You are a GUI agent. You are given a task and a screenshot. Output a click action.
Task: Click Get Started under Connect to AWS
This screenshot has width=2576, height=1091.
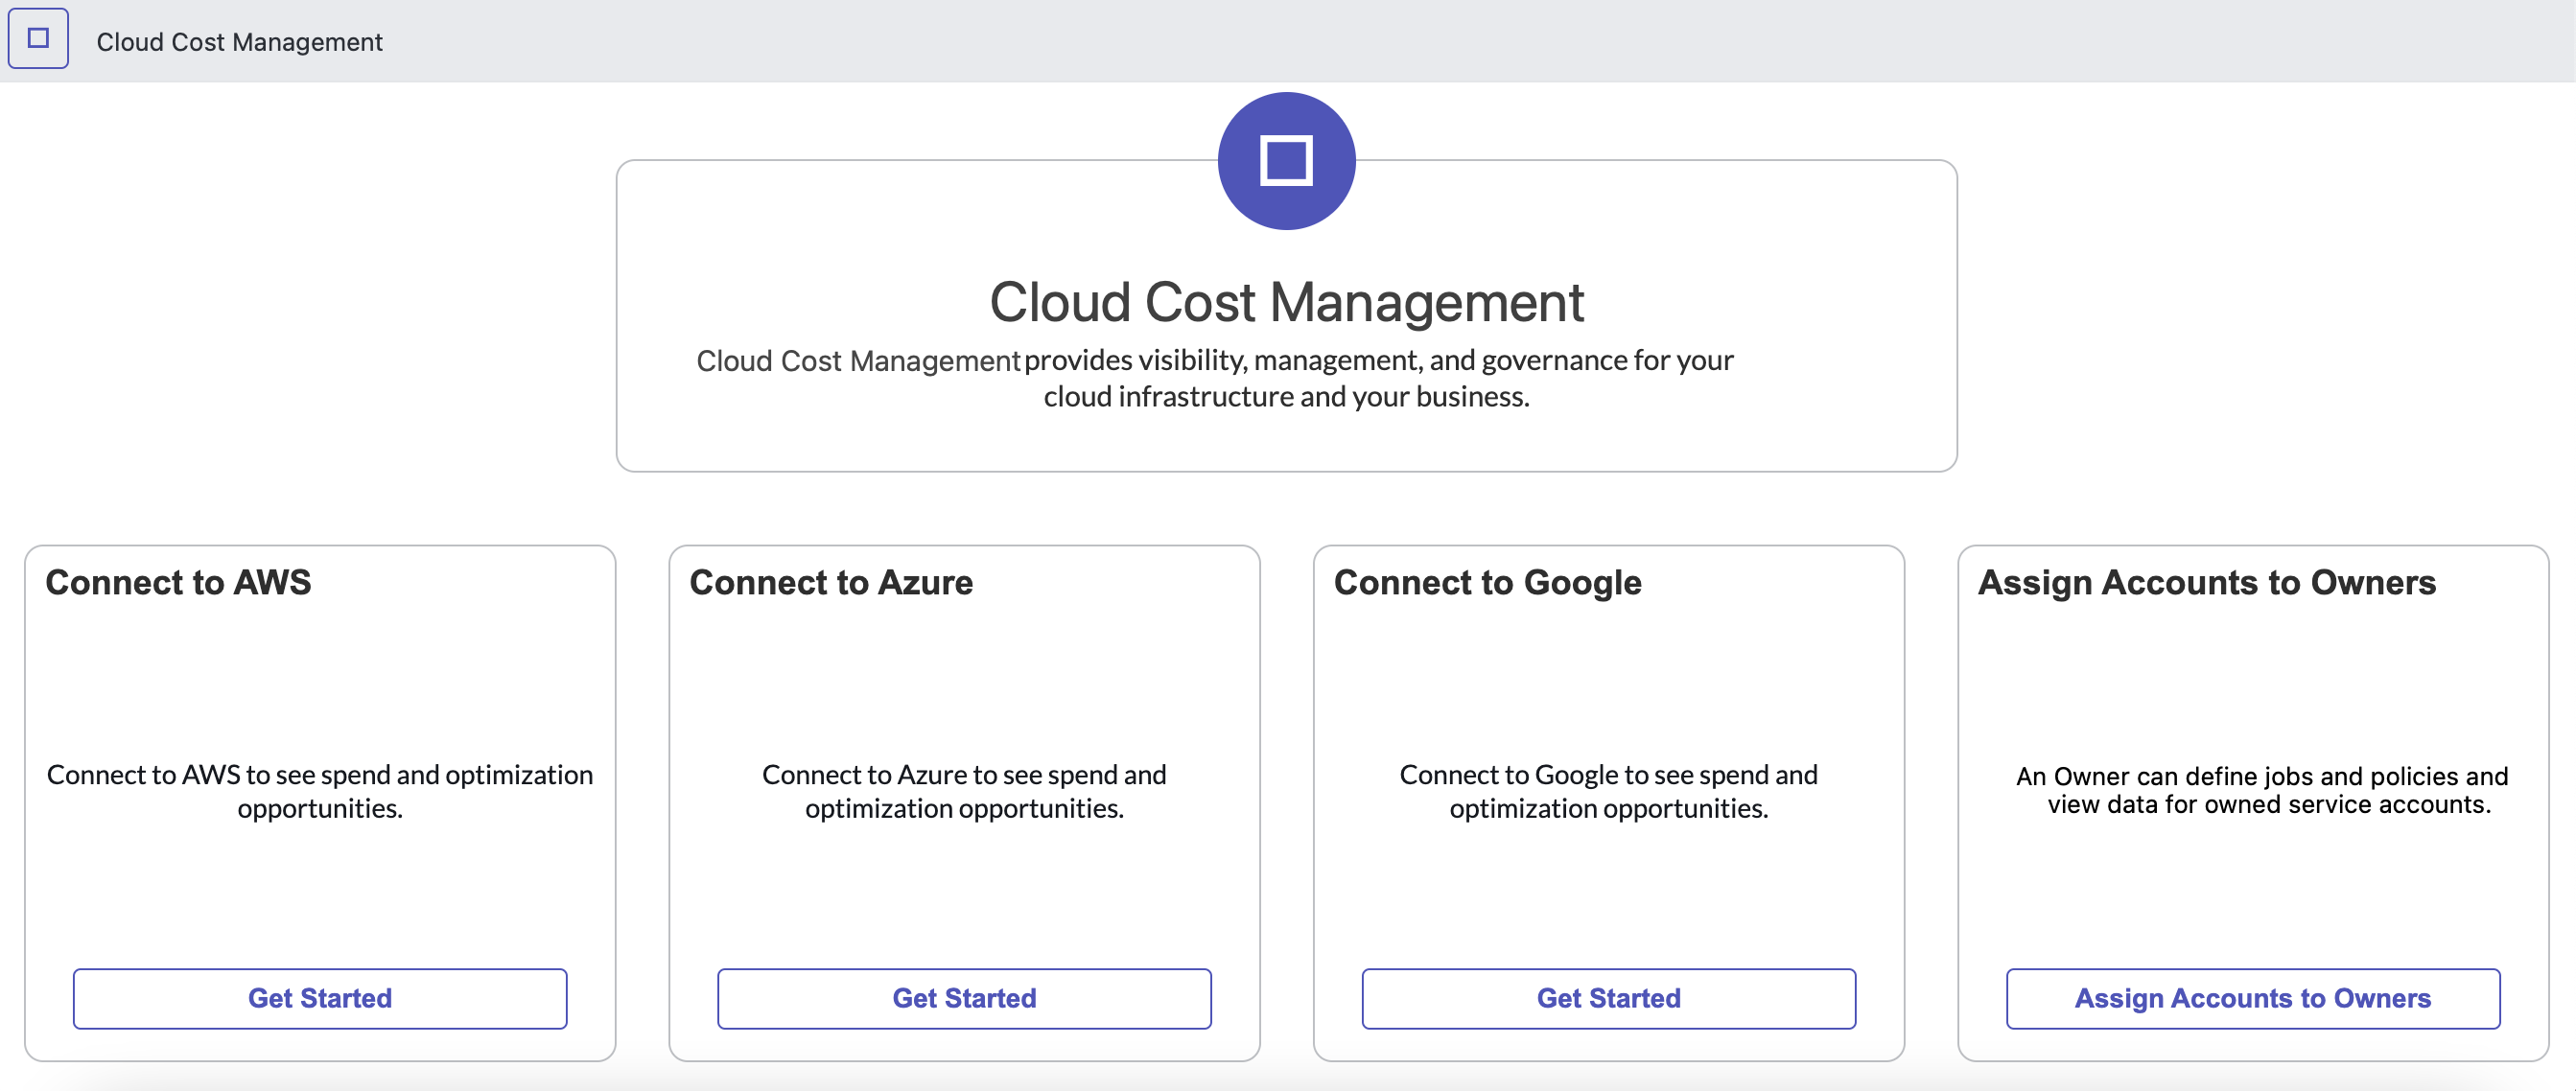click(320, 998)
